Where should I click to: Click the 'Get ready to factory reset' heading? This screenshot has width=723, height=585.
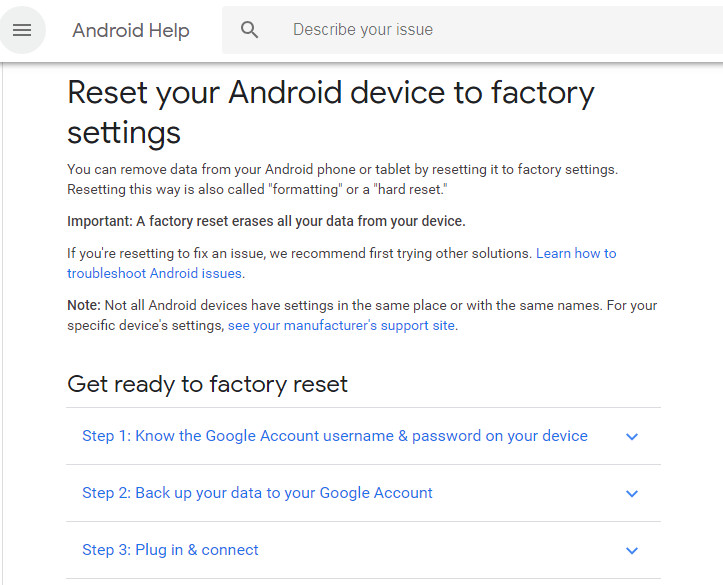pyautogui.click(x=207, y=384)
